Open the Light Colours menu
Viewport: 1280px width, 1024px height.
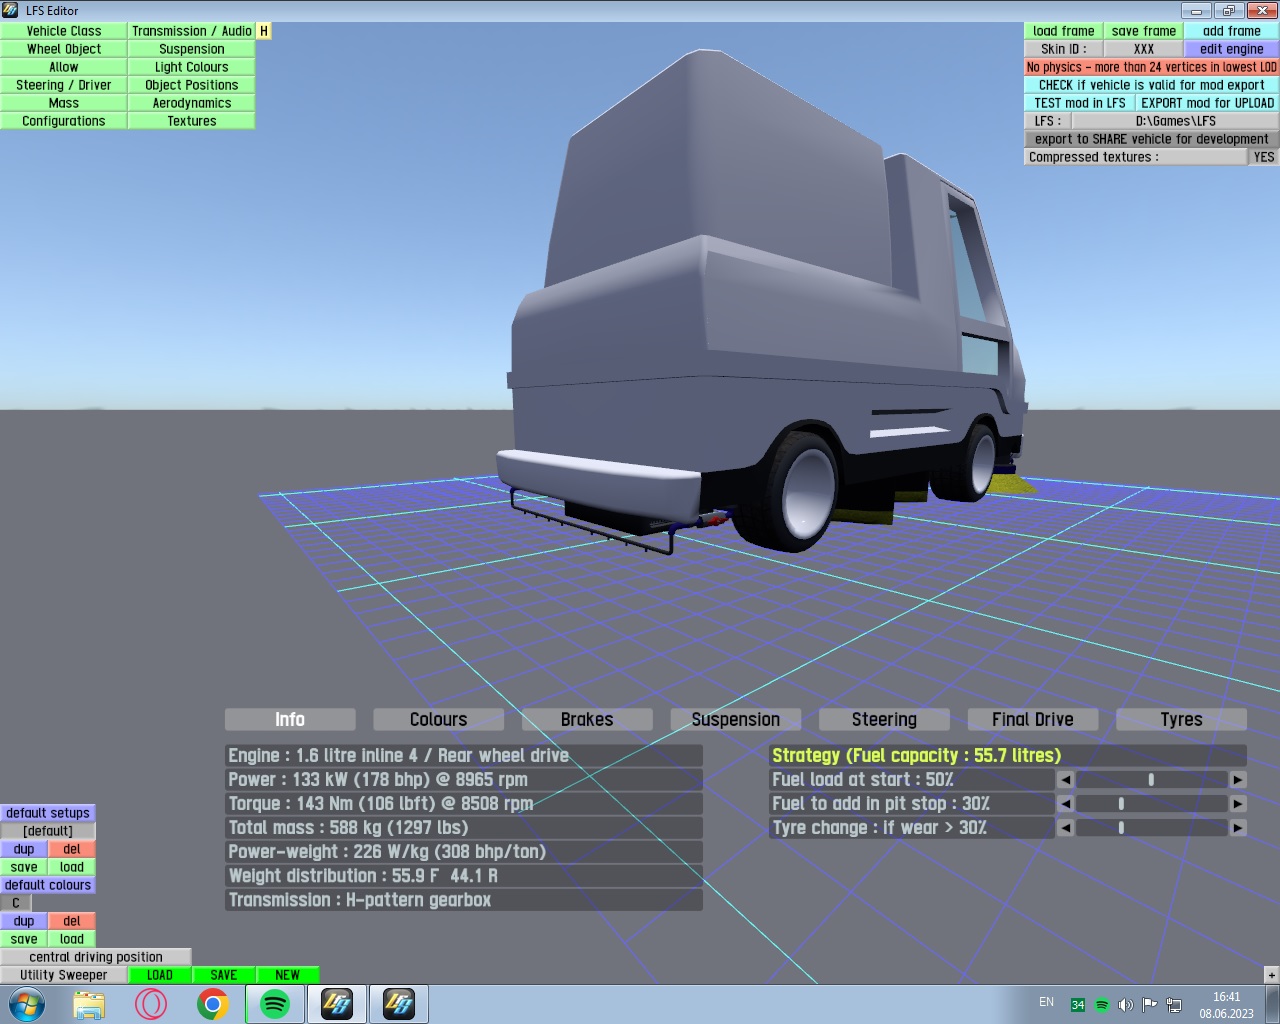(x=192, y=67)
